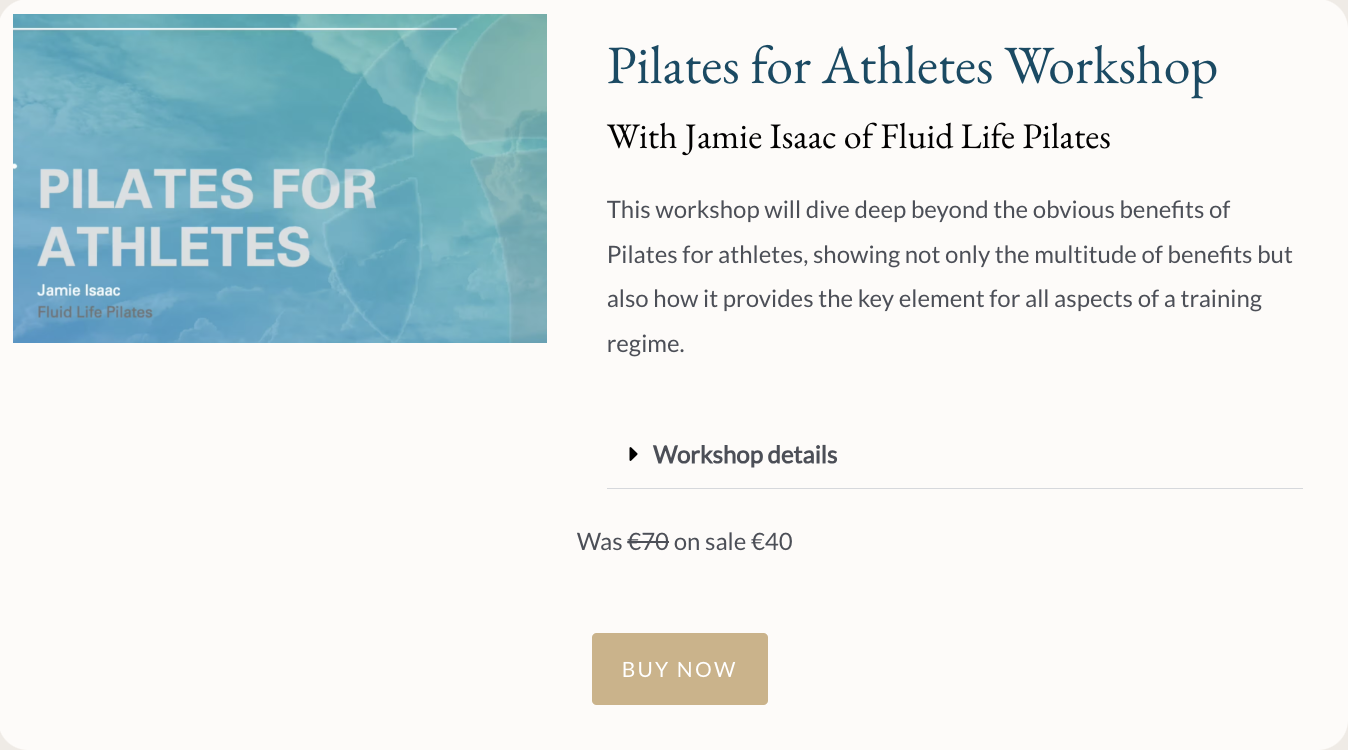Screen dimensions: 1348x750
Task: Click the white line atop the thumbnail
Action: (235, 29)
